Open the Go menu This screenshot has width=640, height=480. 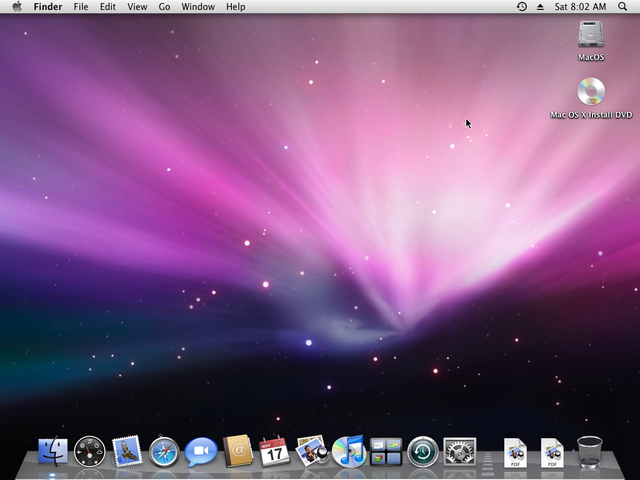coord(164,7)
